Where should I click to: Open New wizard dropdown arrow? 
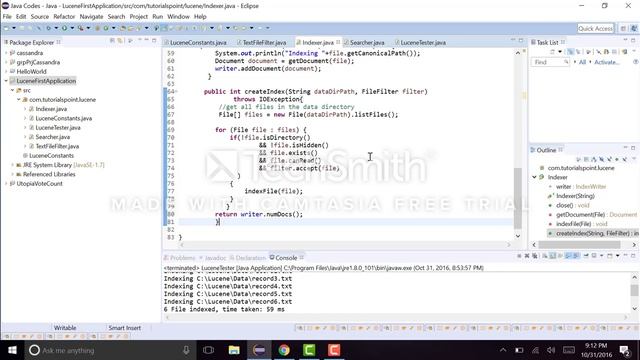coord(14,28)
